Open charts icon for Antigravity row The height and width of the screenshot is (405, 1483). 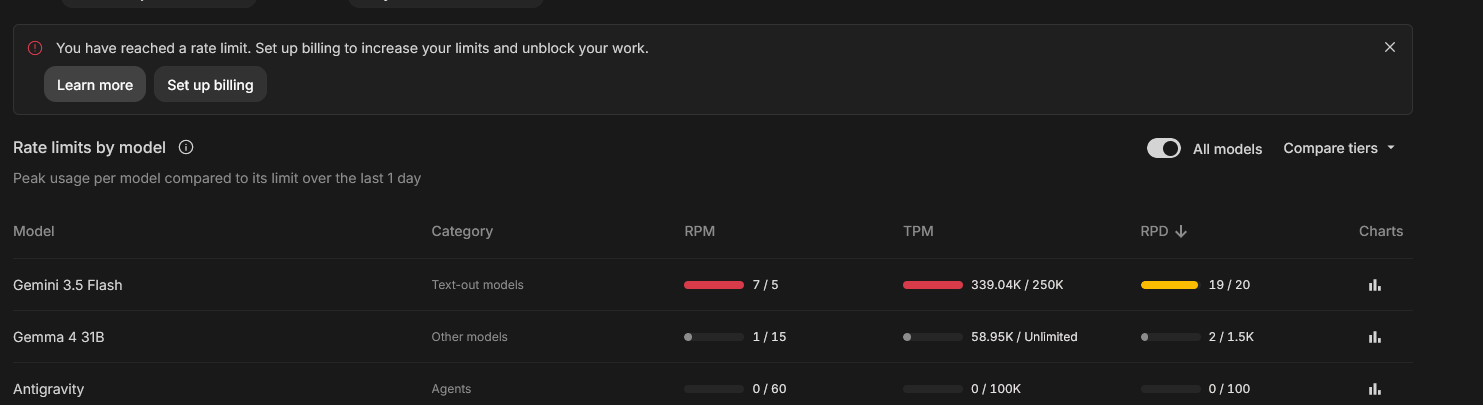click(1374, 389)
